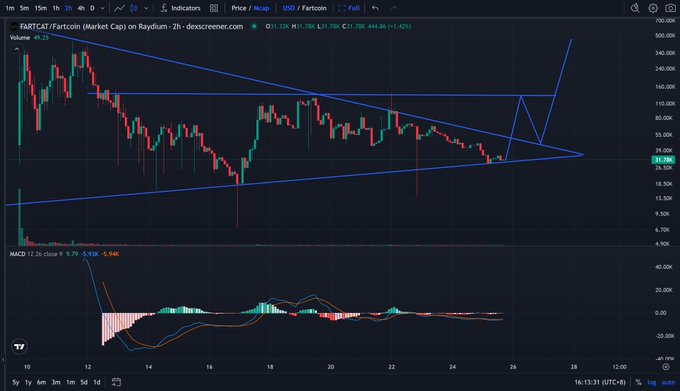Select the 1m interval
Screen dimensions: 680x391
[x=10, y=8]
